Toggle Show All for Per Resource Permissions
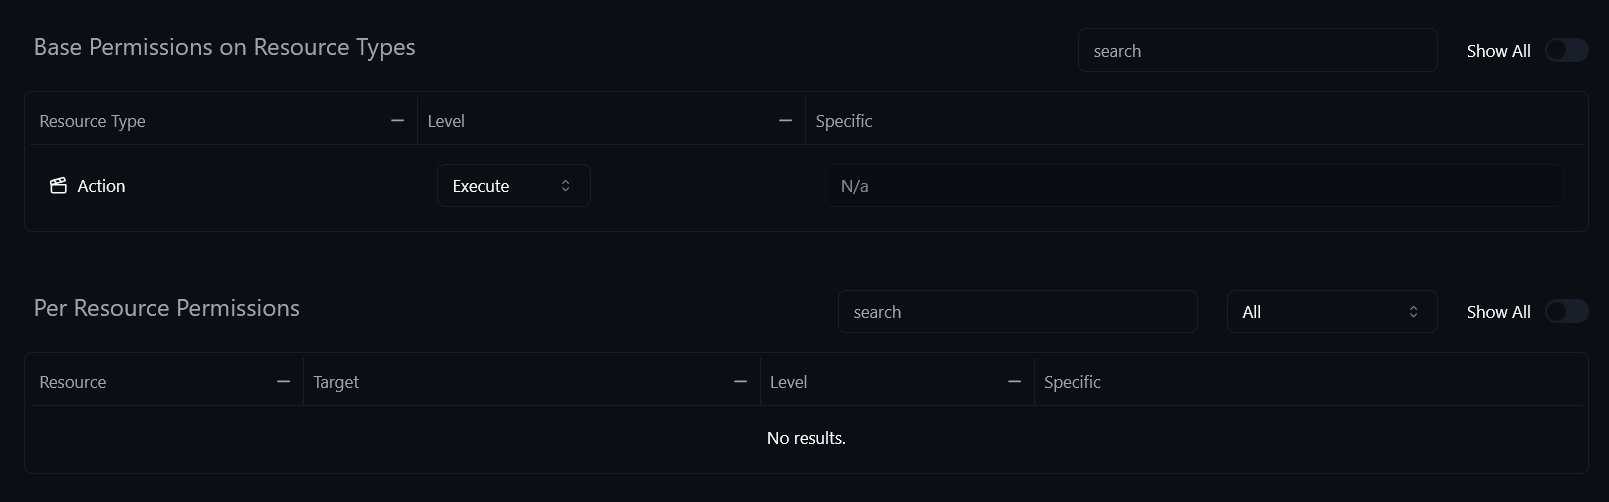The height and width of the screenshot is (502, 1609). pyautogui.click(x=1566, y=312)
